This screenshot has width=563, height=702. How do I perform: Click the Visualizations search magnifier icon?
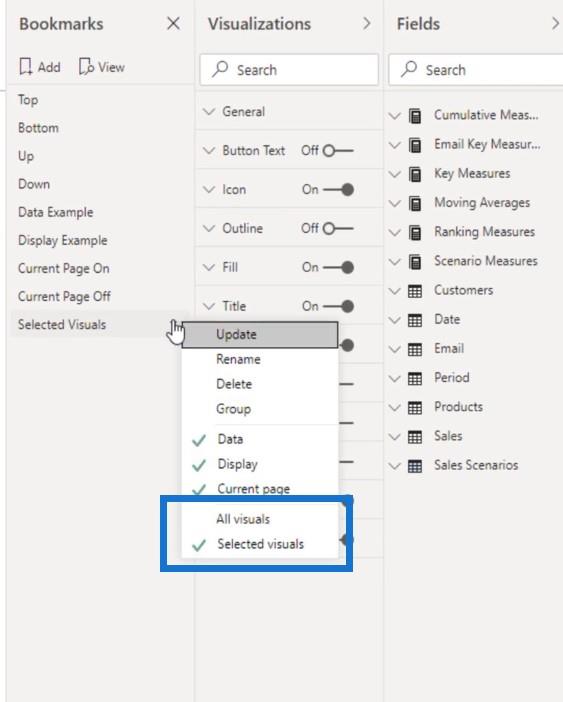pyautogui.click(x=220, y=69)
